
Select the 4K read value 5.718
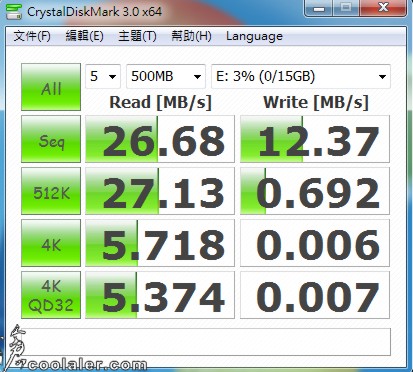160,243
